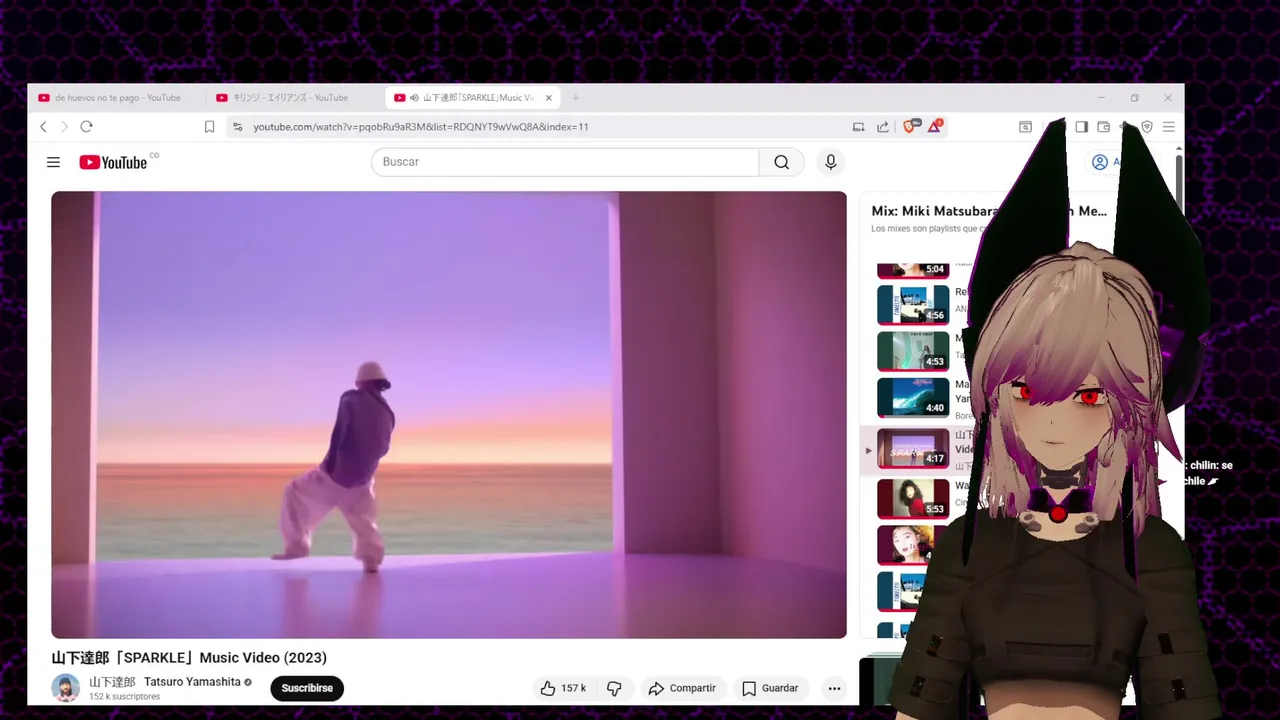Open more actions three-dot menu
Viewport: 1280px width, 720px height.
[x=834, y=688]
